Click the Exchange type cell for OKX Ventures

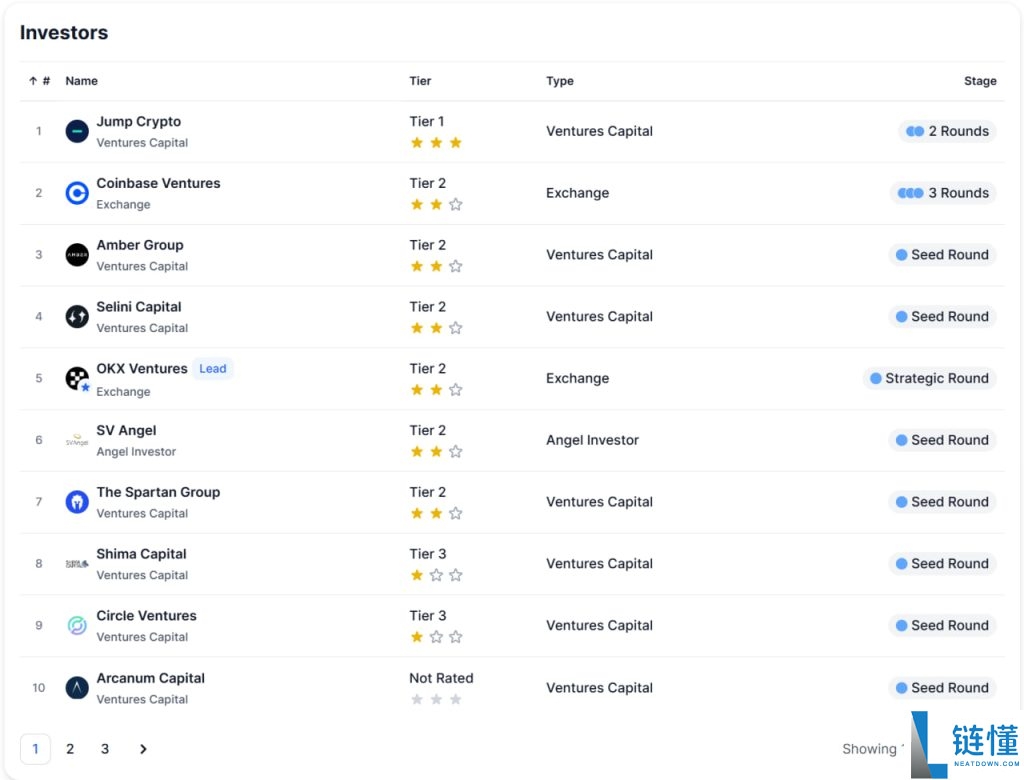pos(577,378)
